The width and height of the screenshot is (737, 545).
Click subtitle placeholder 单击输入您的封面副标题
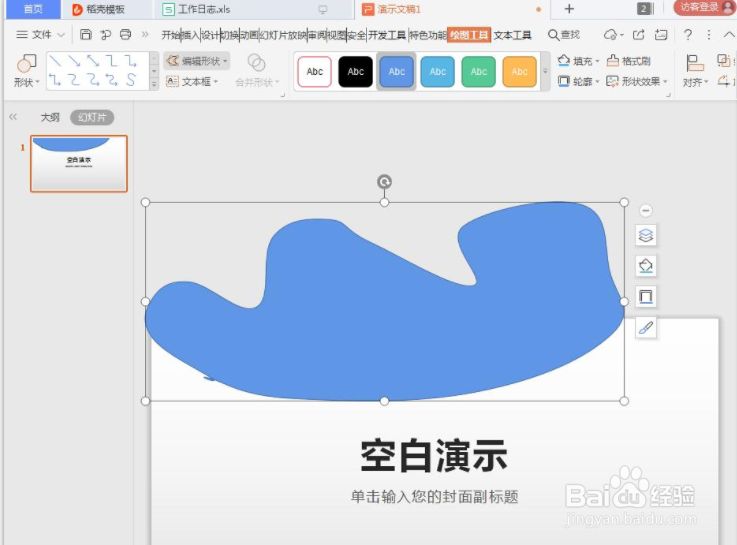pyautogui.click(x=435, y=497)
